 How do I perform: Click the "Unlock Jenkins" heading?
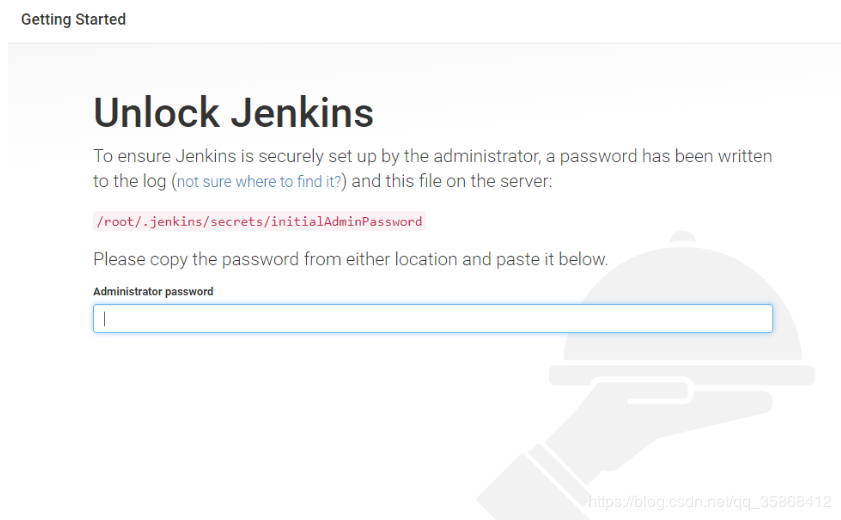233,113
